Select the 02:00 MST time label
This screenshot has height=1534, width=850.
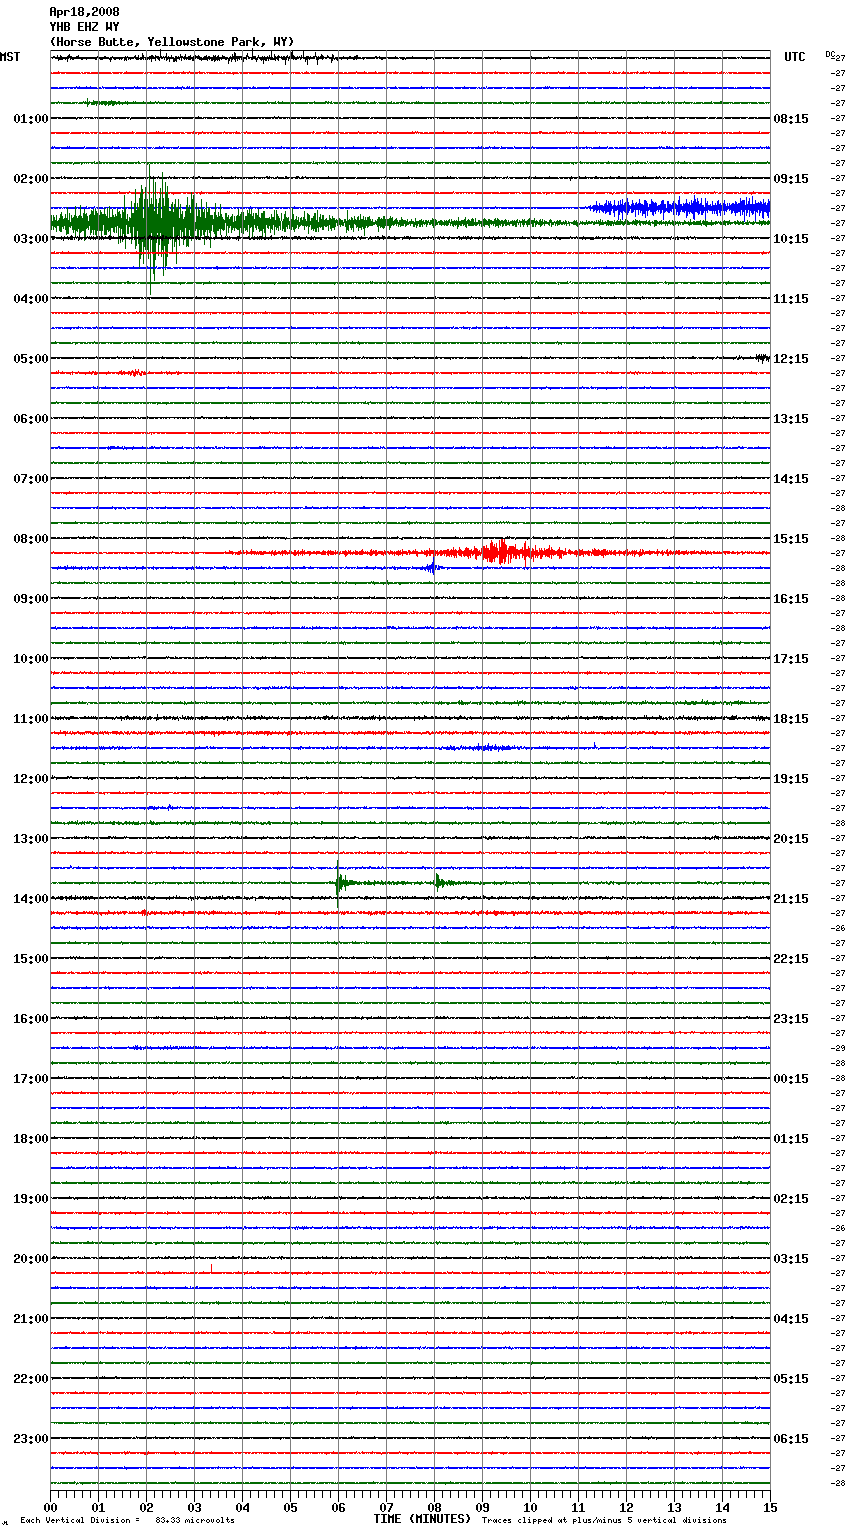pos(31,179)
